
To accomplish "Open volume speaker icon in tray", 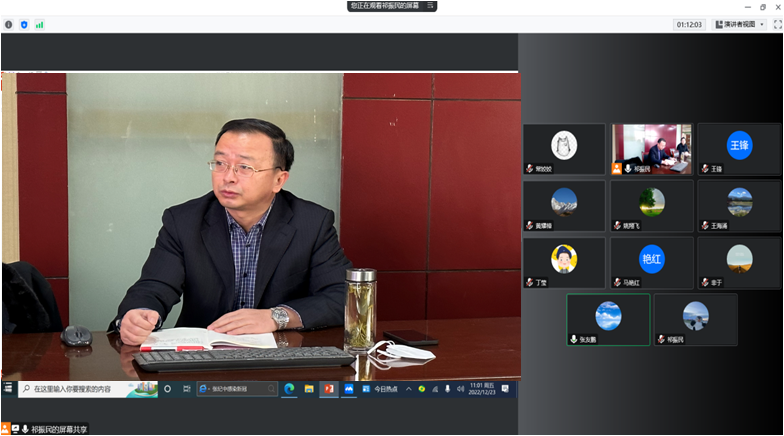I will point(460,388).
